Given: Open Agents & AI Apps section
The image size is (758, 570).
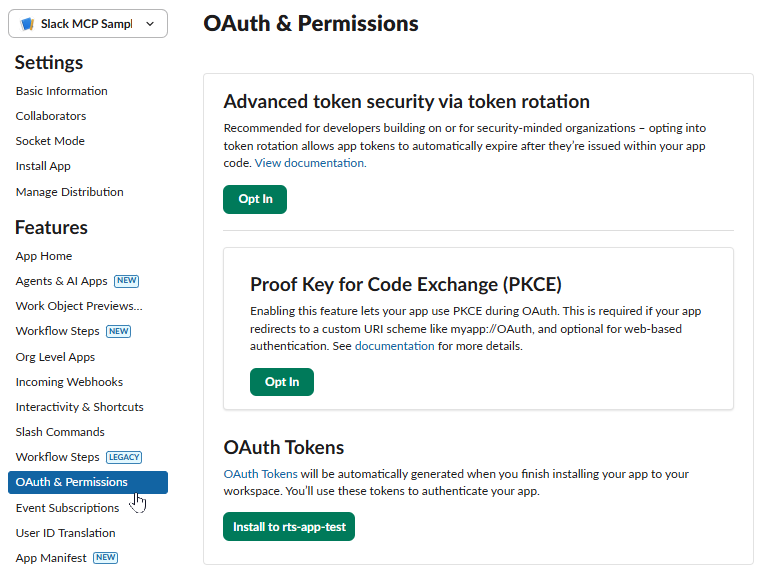Looking at the screenshot, I should tap(61, 281).
